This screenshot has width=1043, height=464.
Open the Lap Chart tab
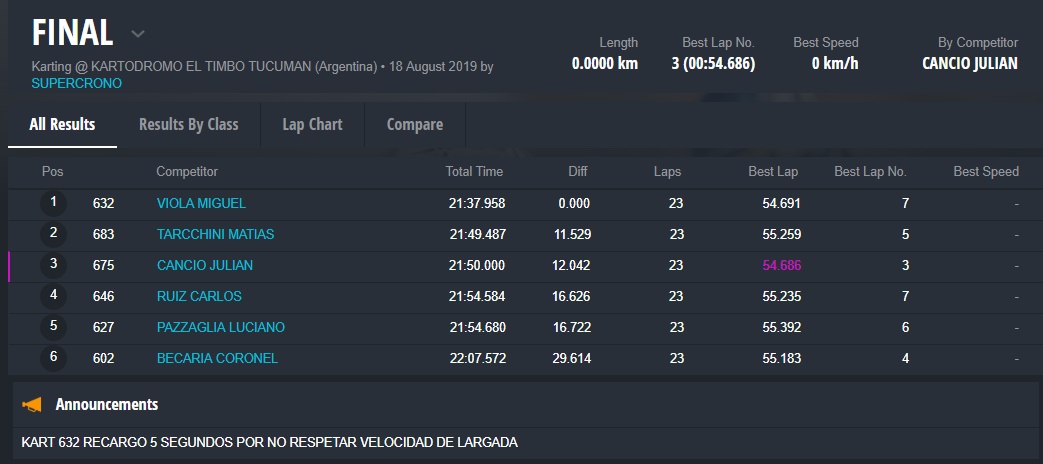[312, 124]
